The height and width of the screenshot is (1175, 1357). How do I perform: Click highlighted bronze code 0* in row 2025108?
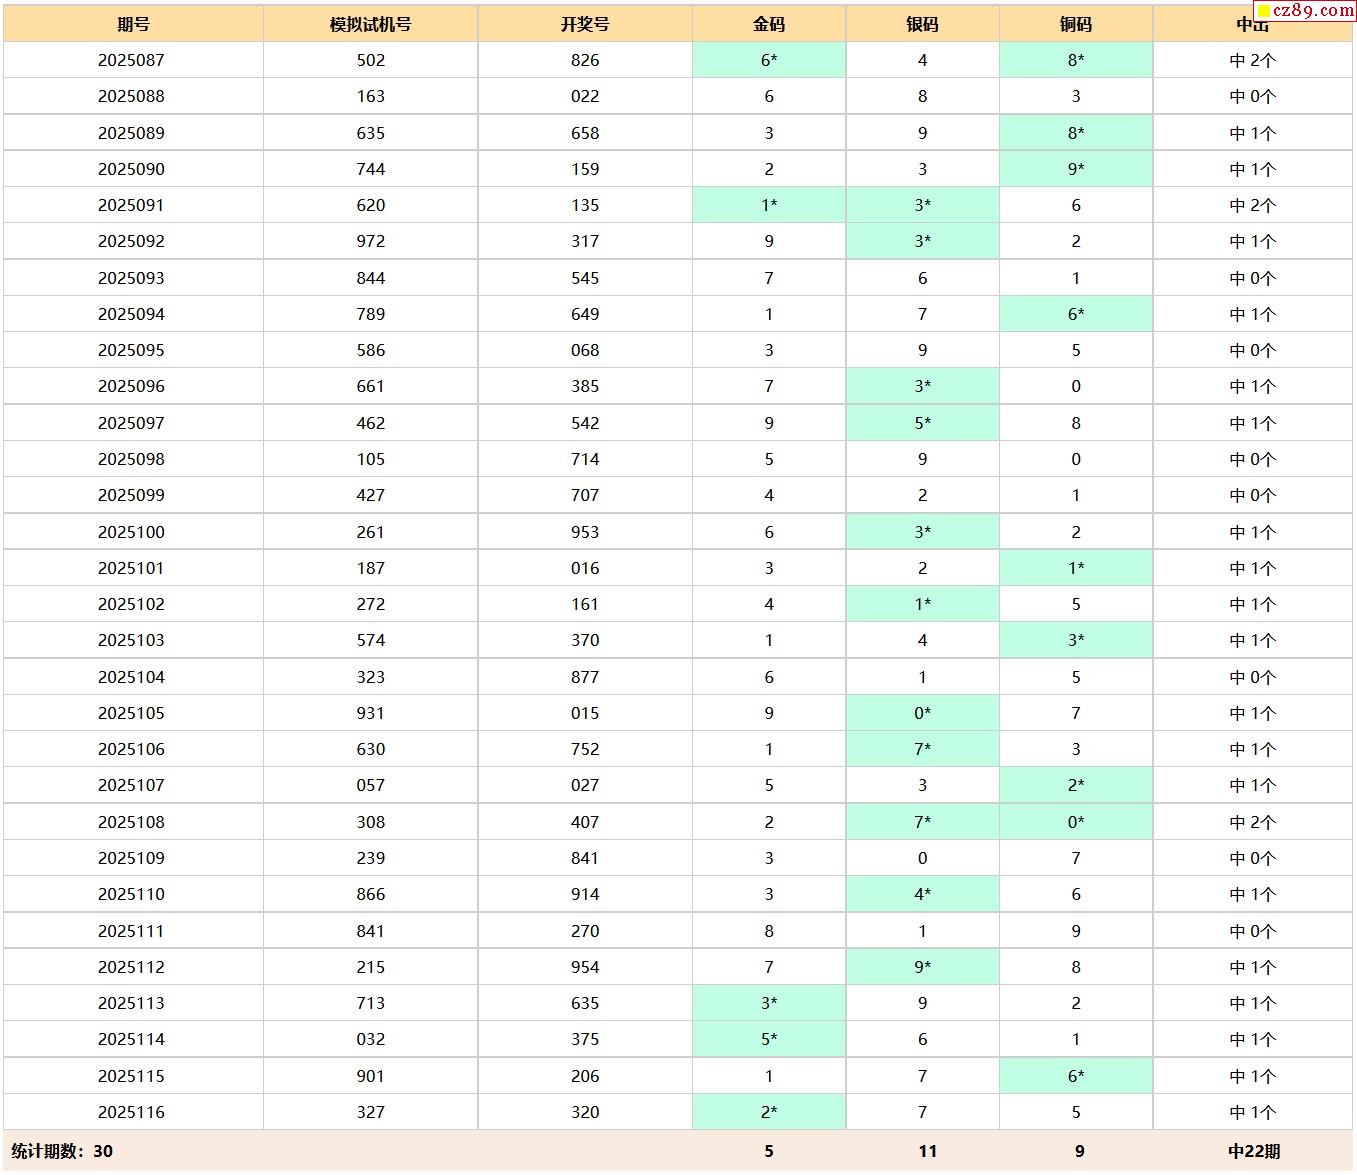coord(1076,822)
